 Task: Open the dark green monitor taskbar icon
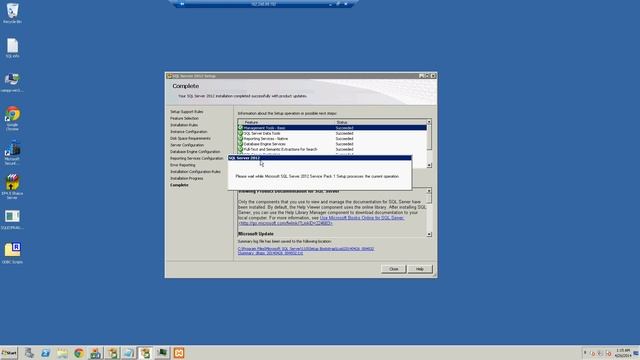coord(162,353)
